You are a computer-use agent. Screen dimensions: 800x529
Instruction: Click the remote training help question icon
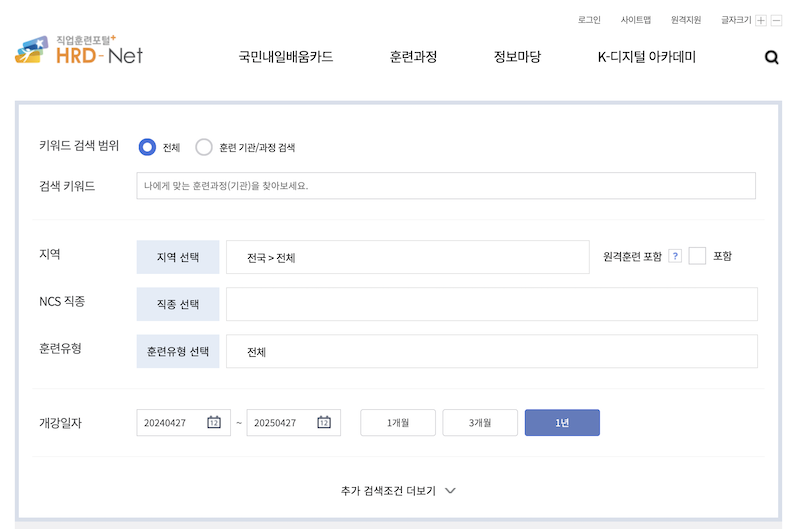point(675,256)
